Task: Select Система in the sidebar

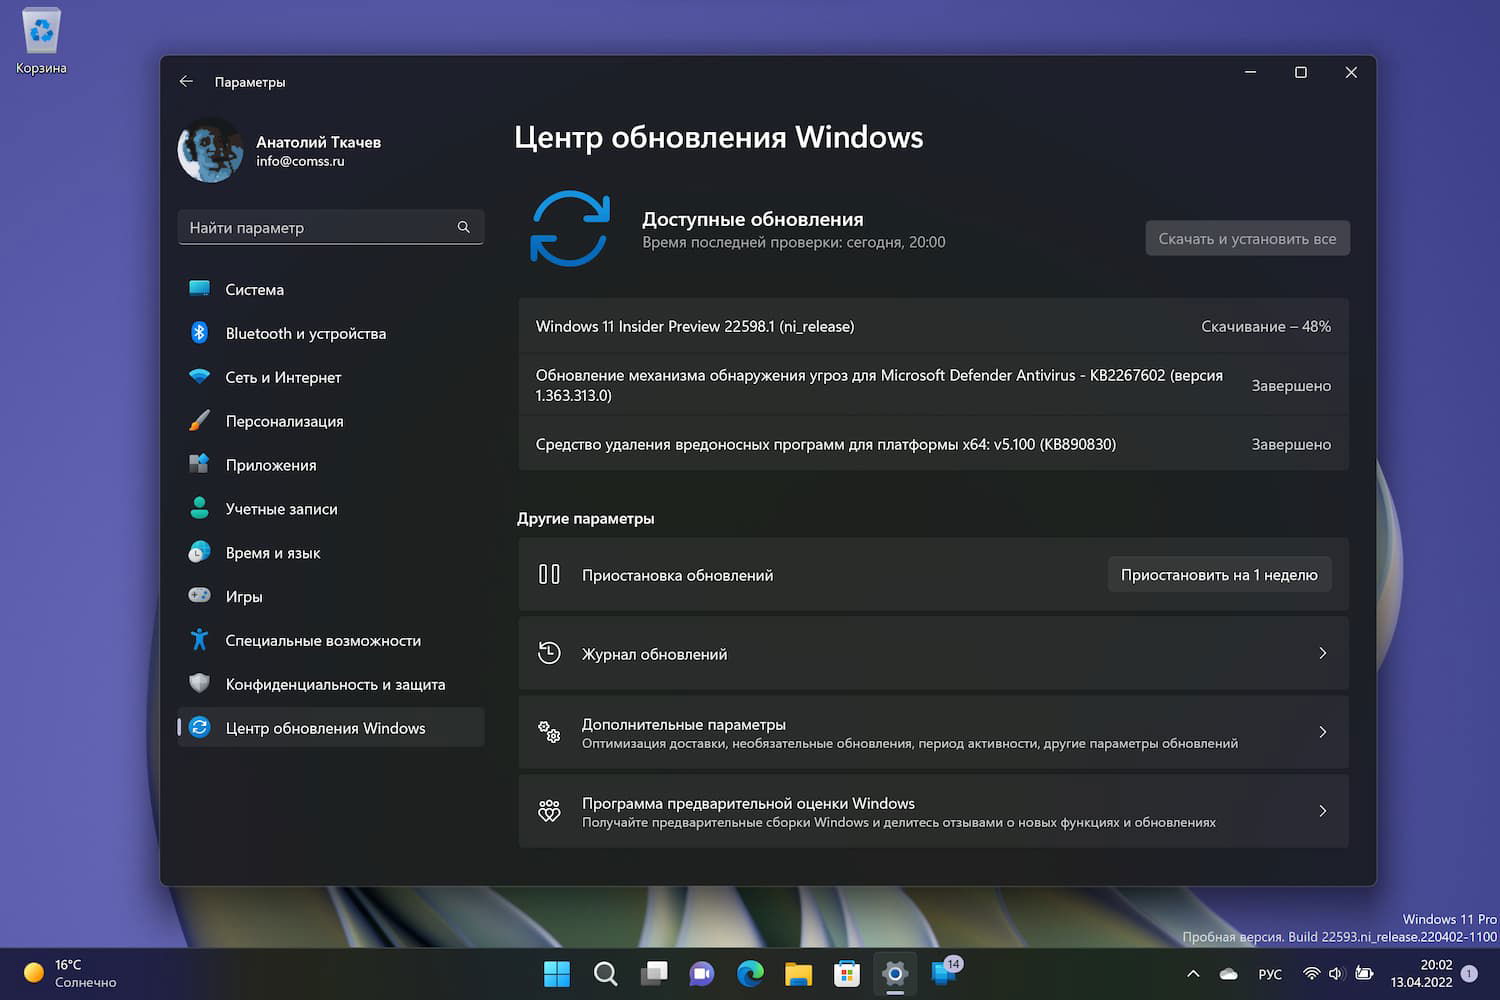Action: click(255, 289)
